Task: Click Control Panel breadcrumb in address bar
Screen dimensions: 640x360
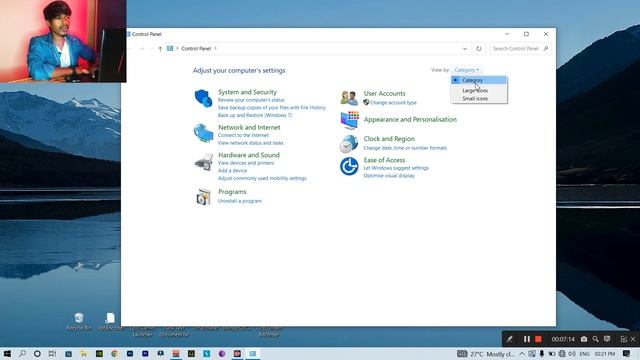Action: 196,49
